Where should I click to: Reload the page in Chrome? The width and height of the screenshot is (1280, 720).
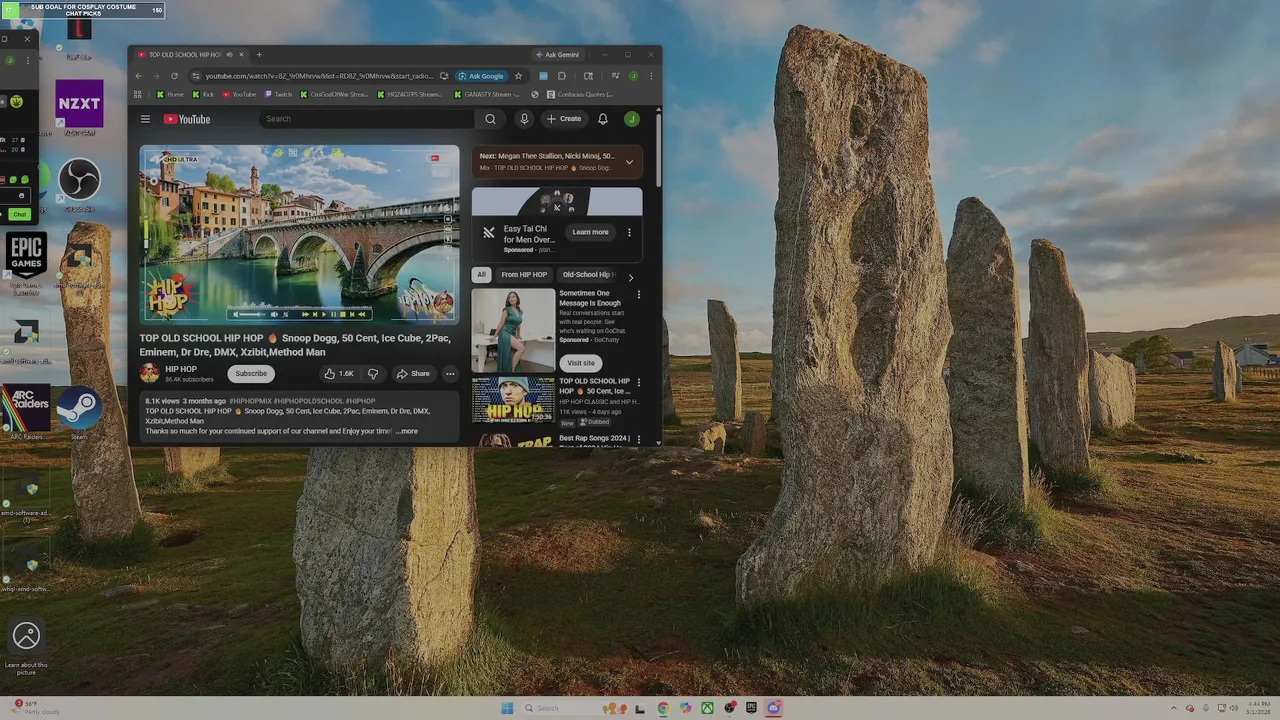tap(174, 76)
